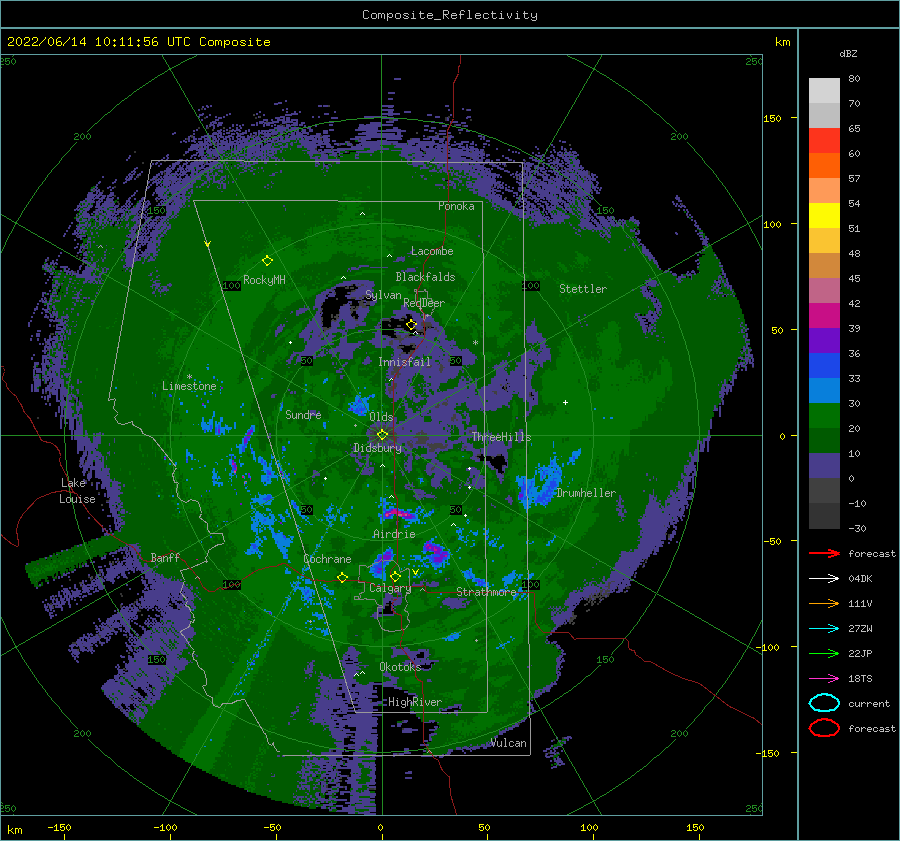The image size is (900, 841).
Task: Click the Blackfalds label on the map
Action: [425, 277]
